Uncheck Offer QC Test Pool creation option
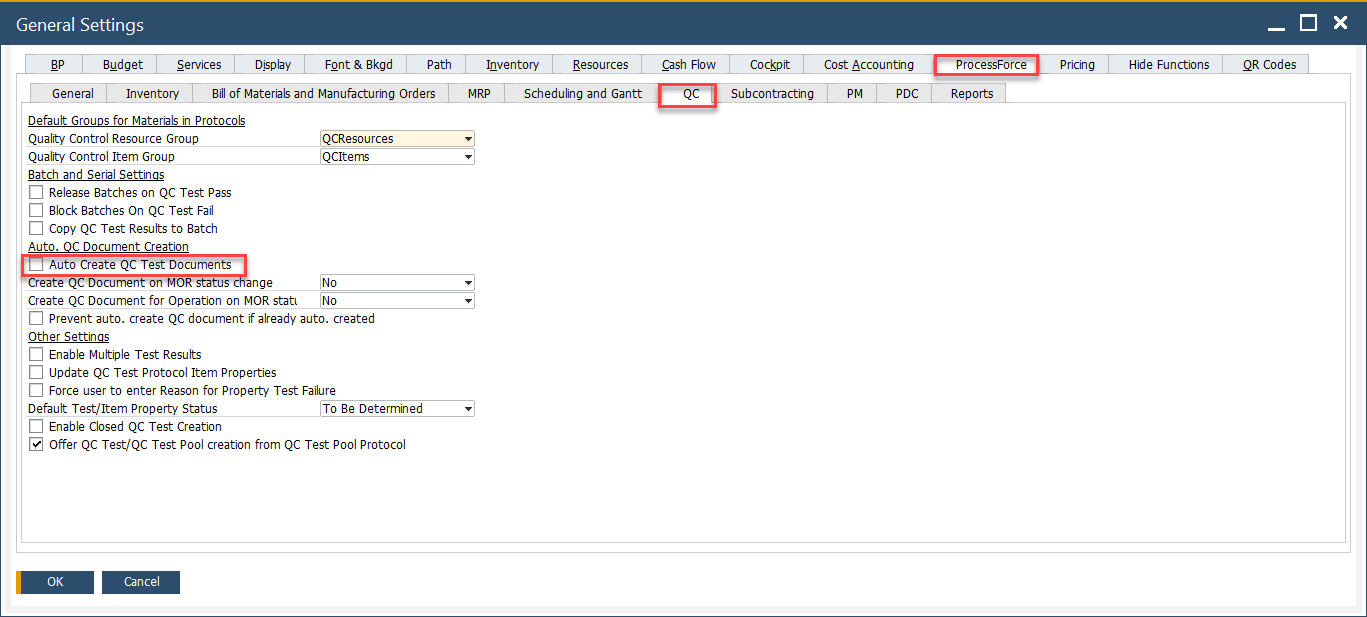The image size is (1367, 617). pos(35,444)
